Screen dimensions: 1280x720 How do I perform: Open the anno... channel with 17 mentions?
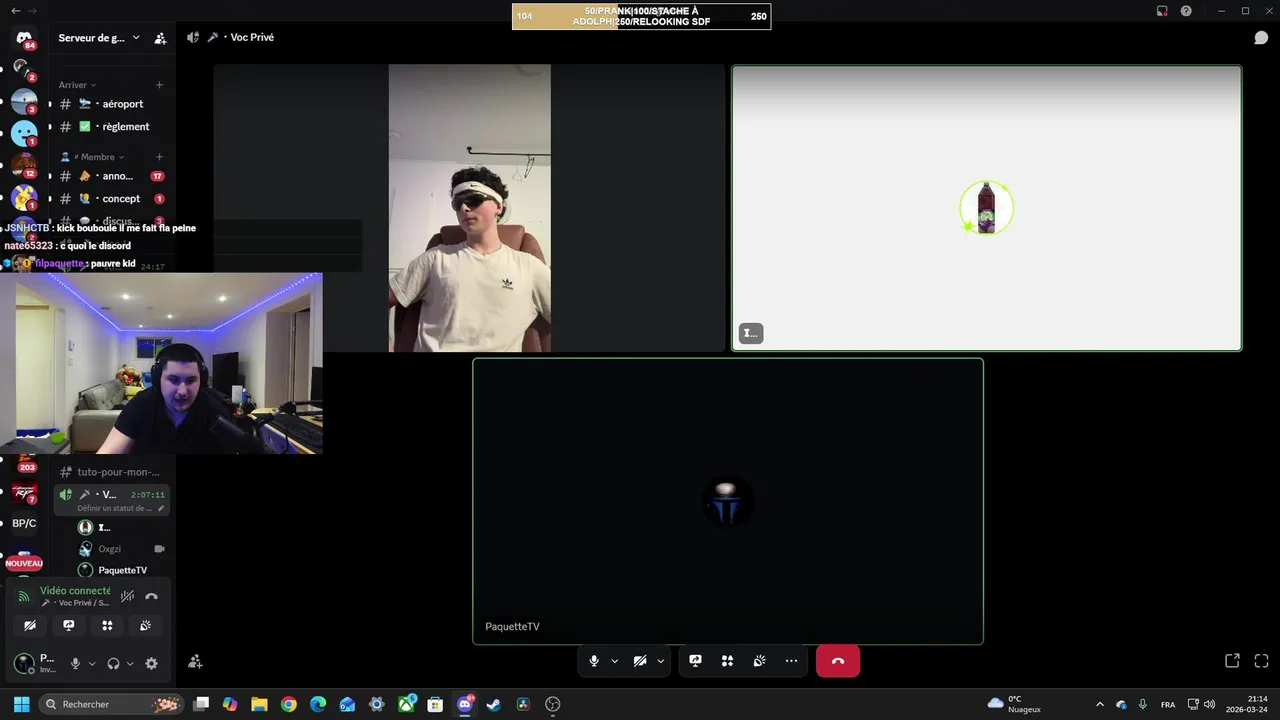coord(110,176)
